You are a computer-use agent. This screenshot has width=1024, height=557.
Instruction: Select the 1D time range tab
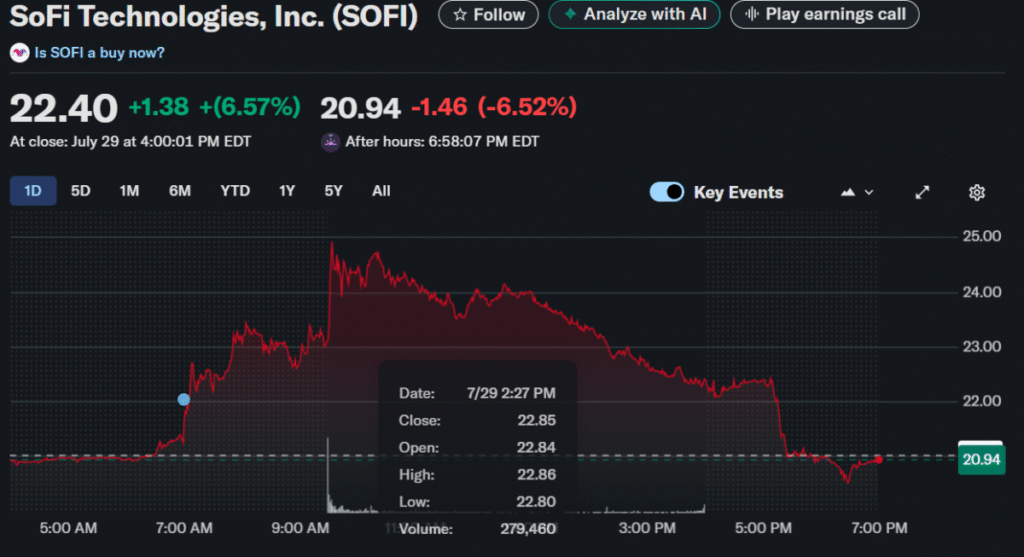[33, 191]
